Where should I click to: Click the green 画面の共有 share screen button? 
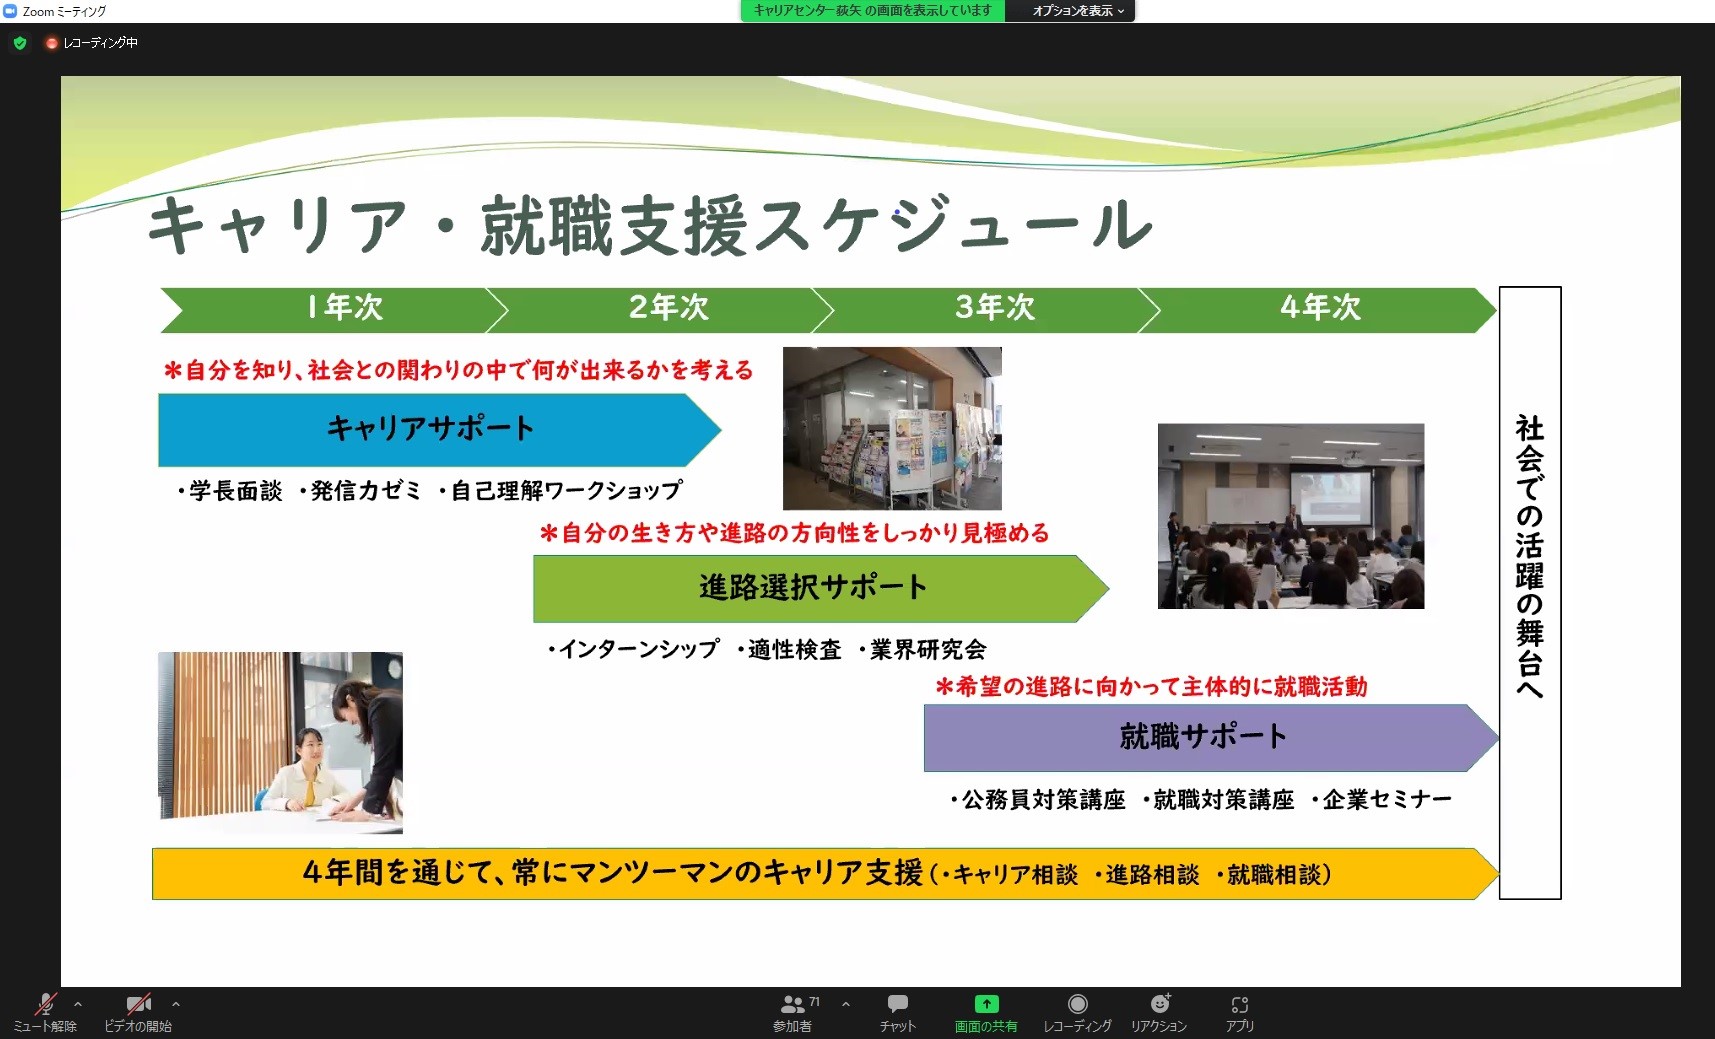[x=986, y=1012]
